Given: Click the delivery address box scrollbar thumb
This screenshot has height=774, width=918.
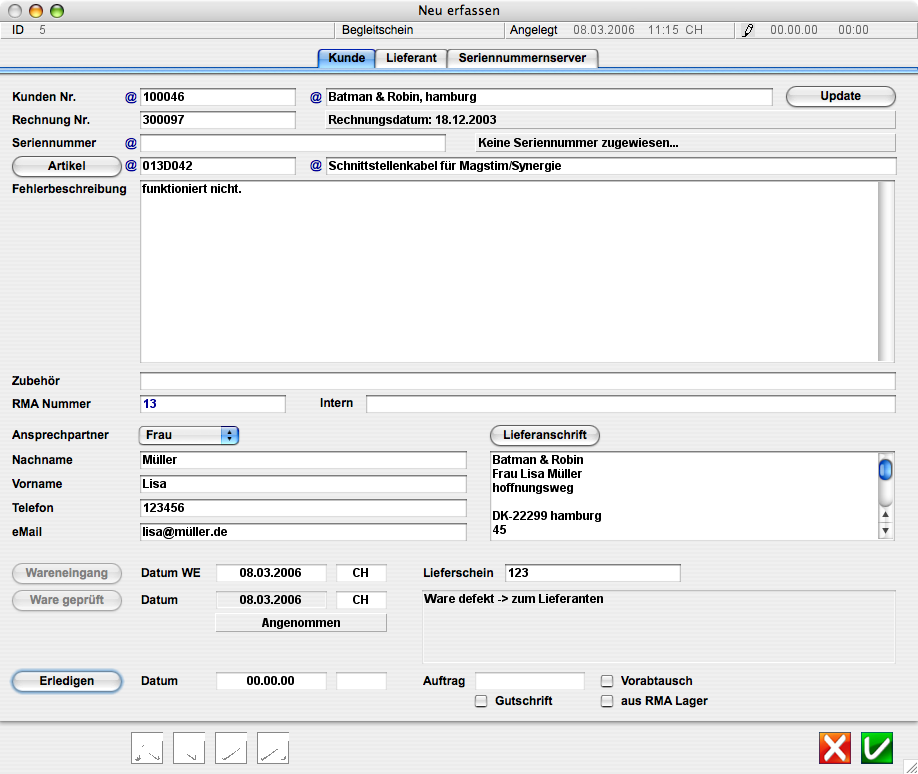Looking at the screenshot, I should 885,469.
